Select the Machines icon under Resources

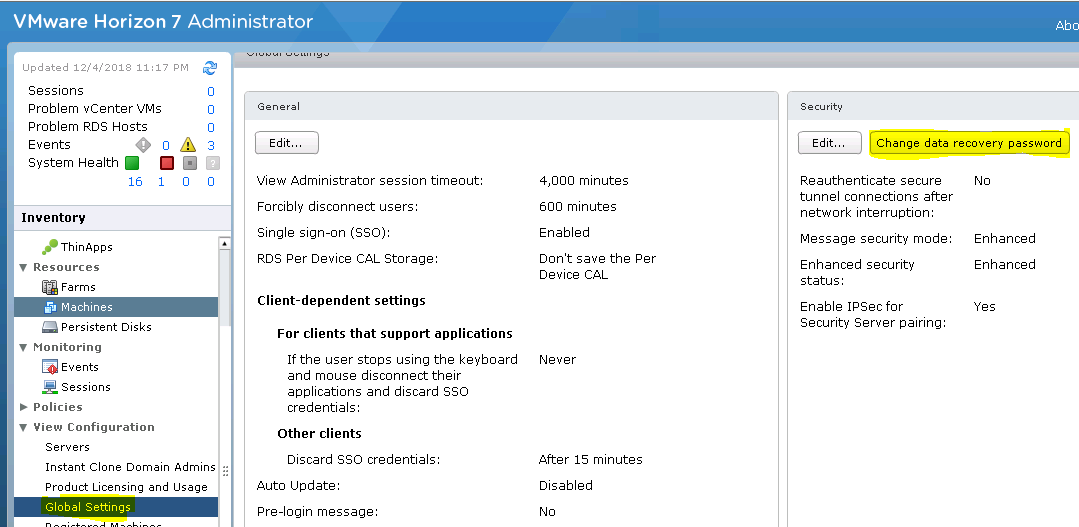(50, 307)
